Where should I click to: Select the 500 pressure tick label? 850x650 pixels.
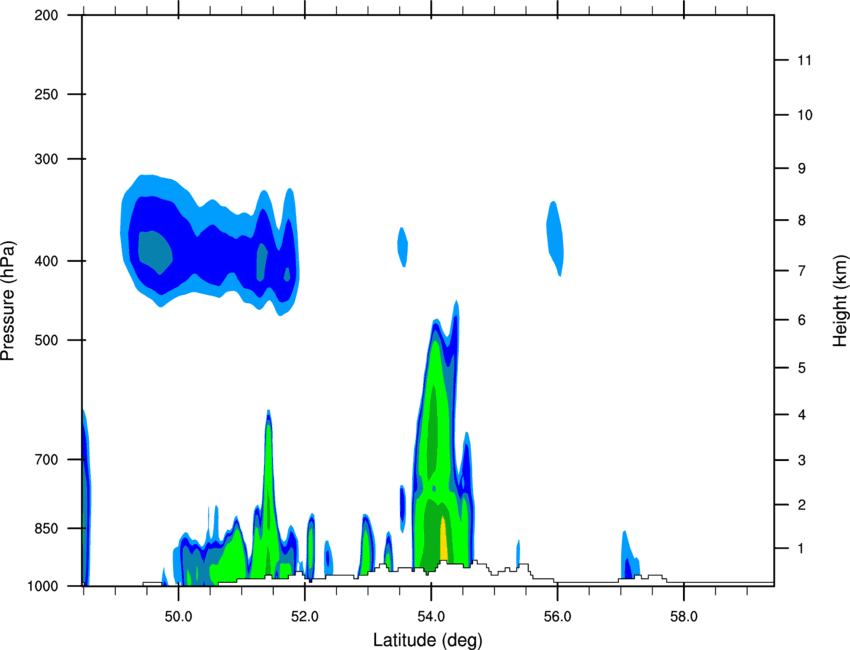(x=46, y=340)
